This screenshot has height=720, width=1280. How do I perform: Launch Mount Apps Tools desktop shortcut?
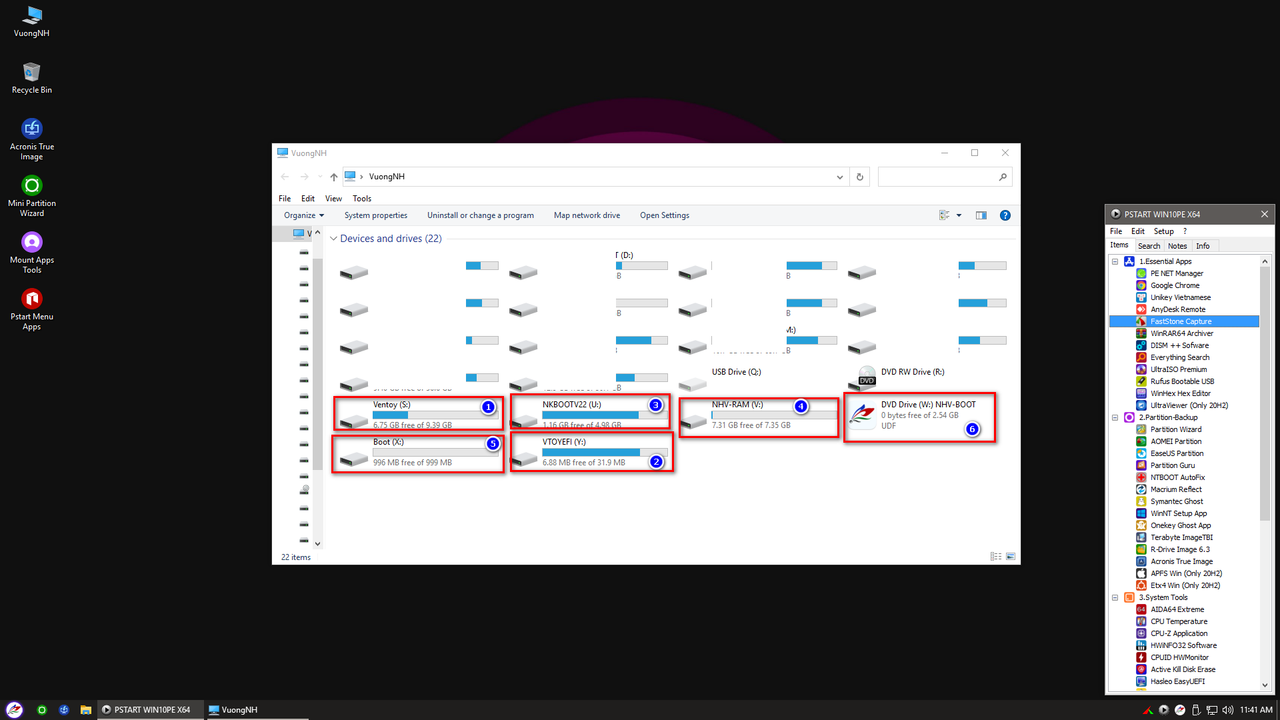(x=32, y=253)
